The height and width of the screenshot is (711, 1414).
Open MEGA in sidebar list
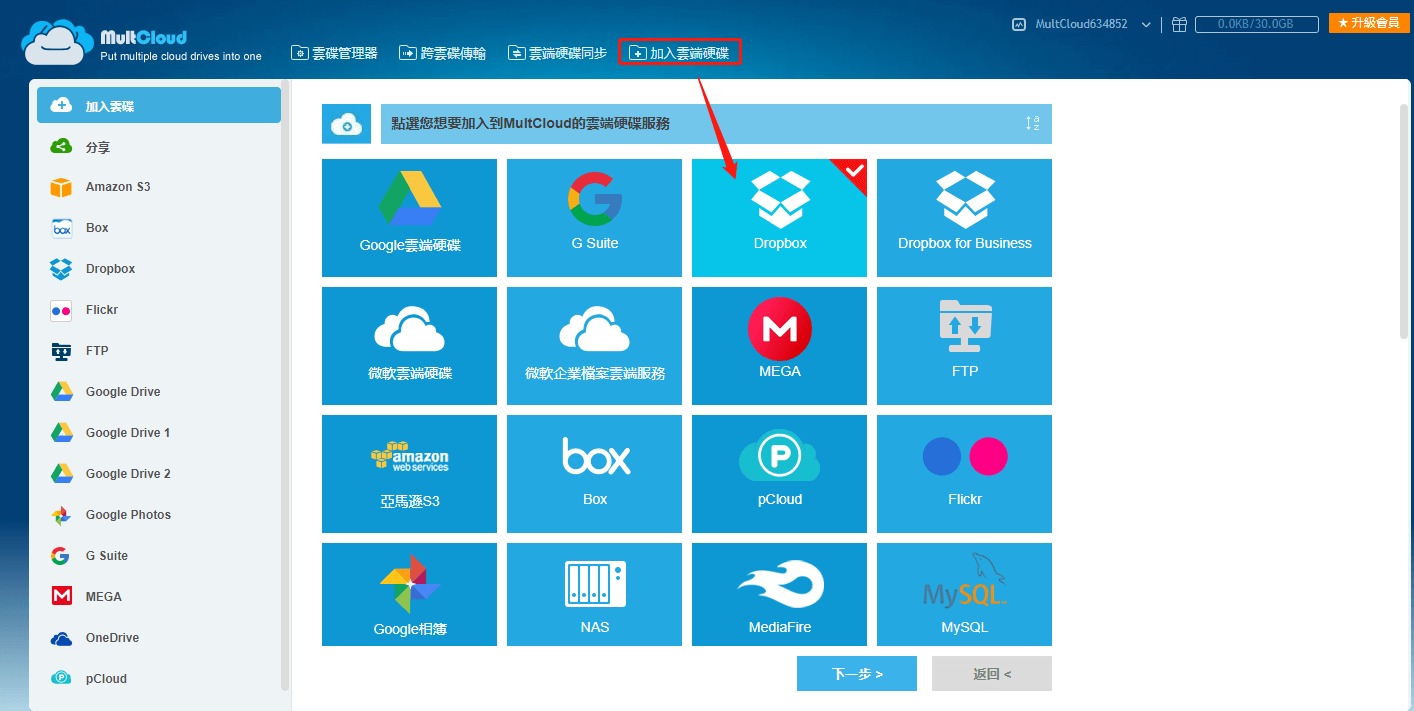pyautogui.click(x=159, y=597)
